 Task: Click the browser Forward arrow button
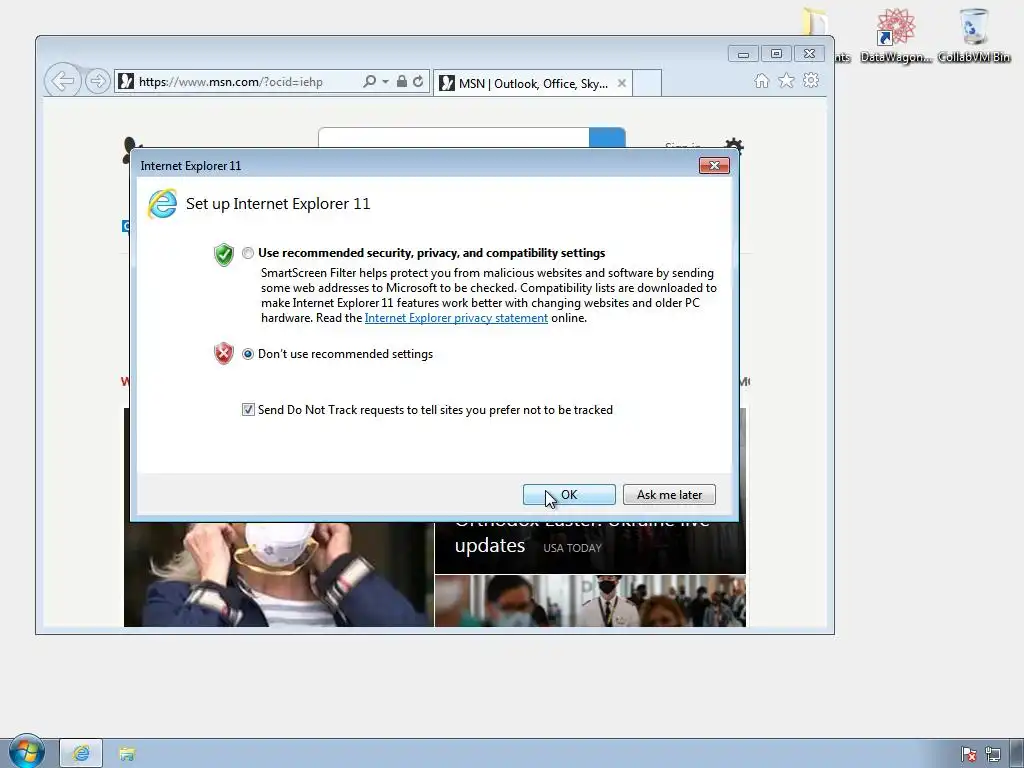click(x=98, y=81)
